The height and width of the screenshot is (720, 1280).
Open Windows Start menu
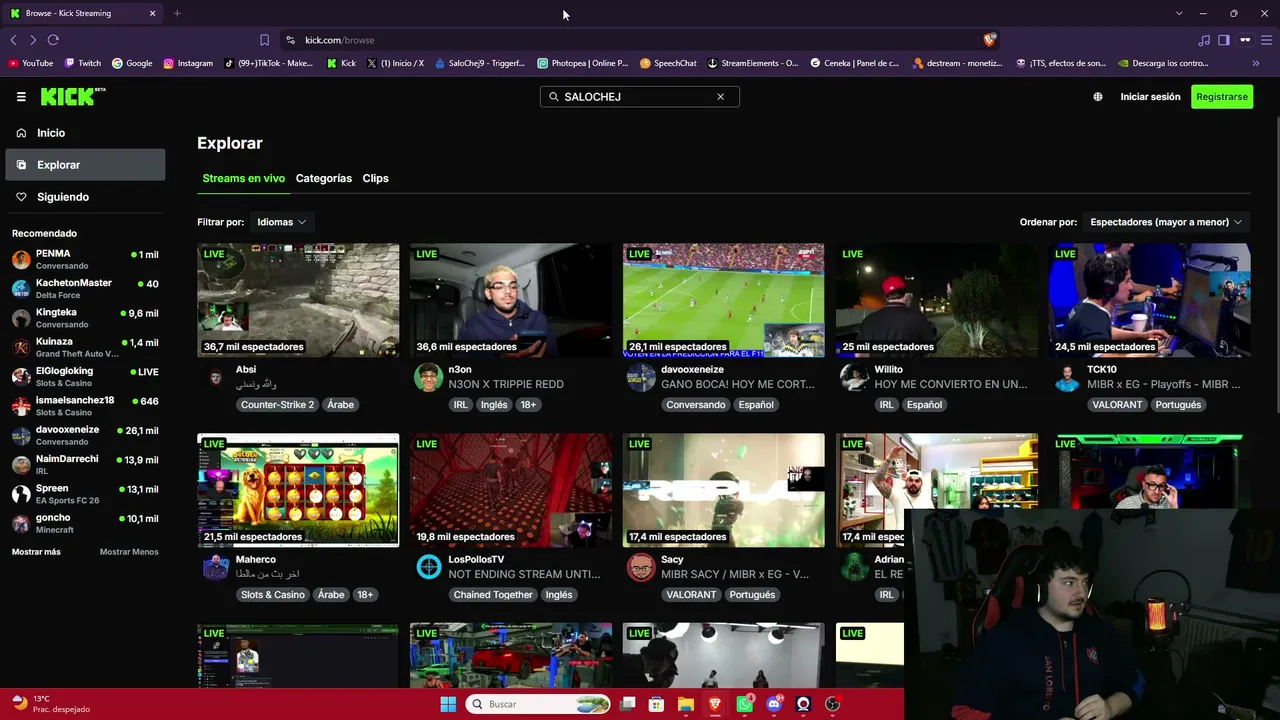pyautogui.click(x=448, y=704)
